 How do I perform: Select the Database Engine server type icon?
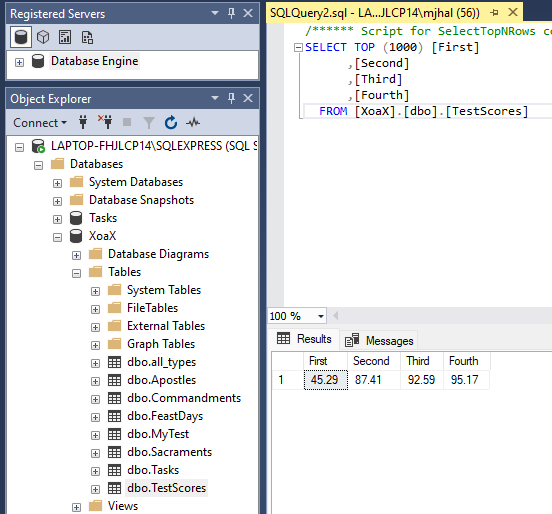21,37
